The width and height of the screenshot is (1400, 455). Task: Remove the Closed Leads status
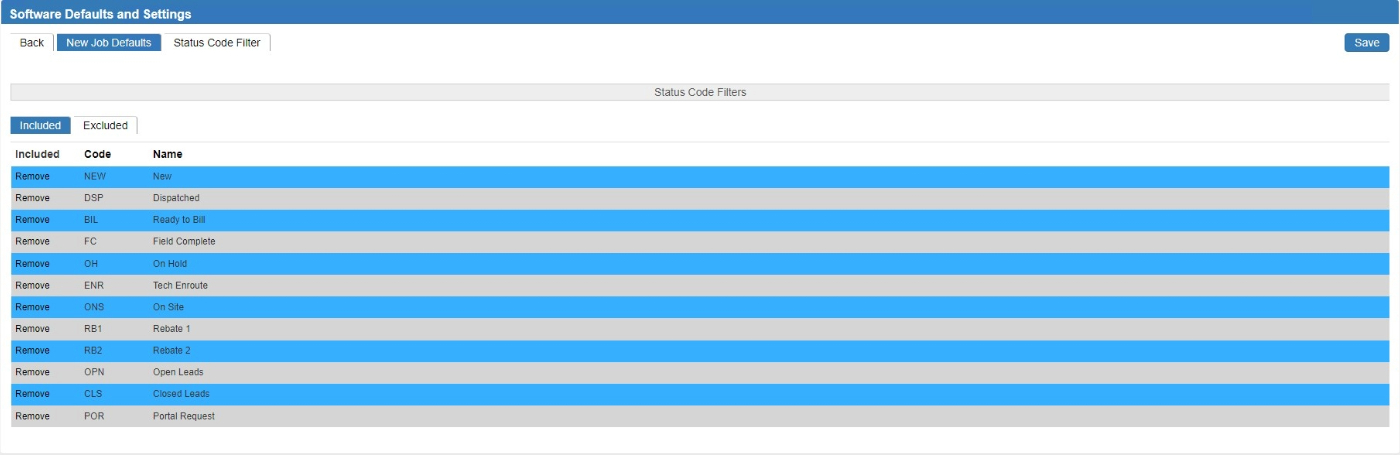33,394
